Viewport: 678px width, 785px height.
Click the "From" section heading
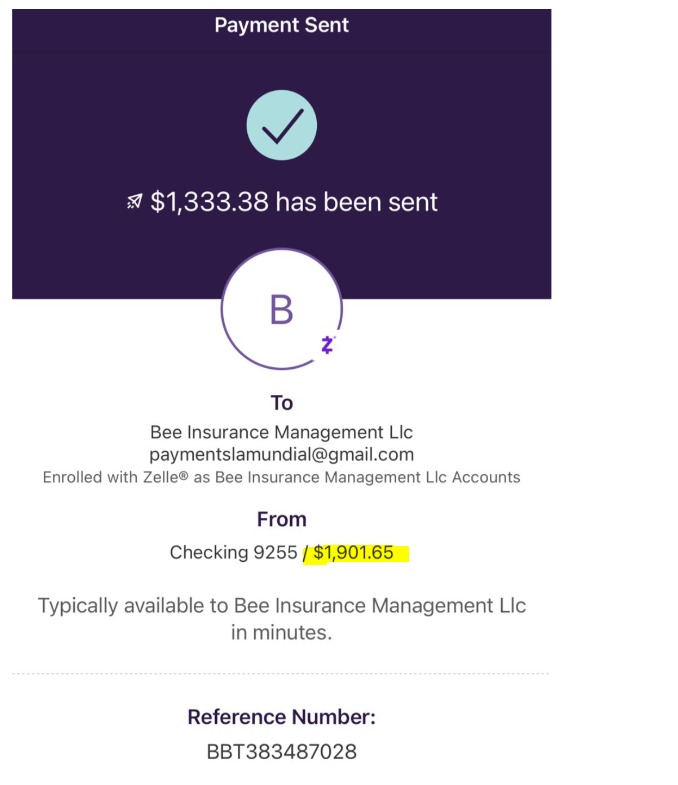(281, 520)
